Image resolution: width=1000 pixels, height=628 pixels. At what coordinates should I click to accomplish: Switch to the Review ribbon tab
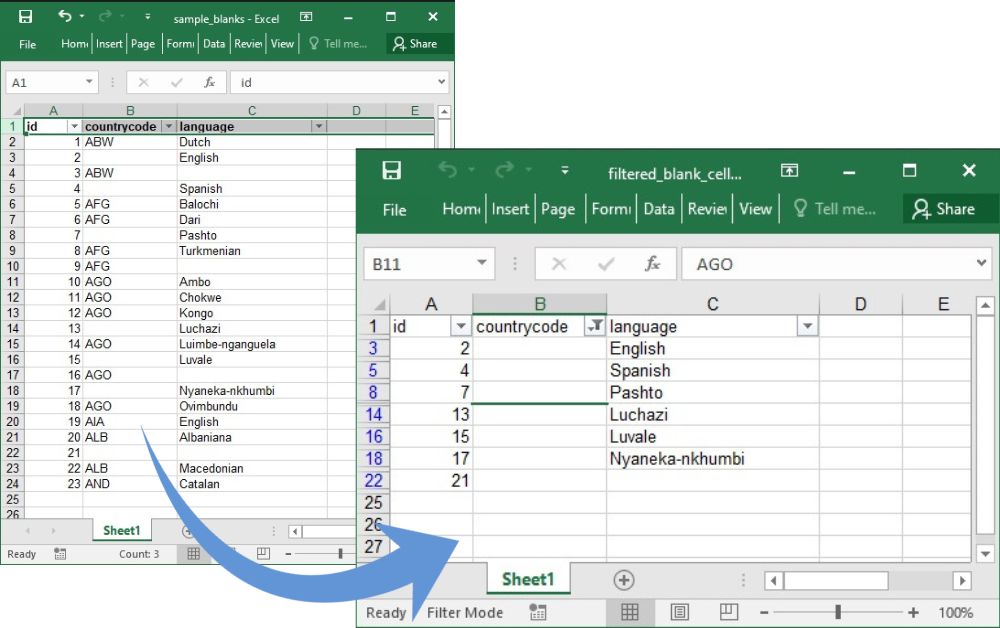pyautogui.click(x=707, y=209)
